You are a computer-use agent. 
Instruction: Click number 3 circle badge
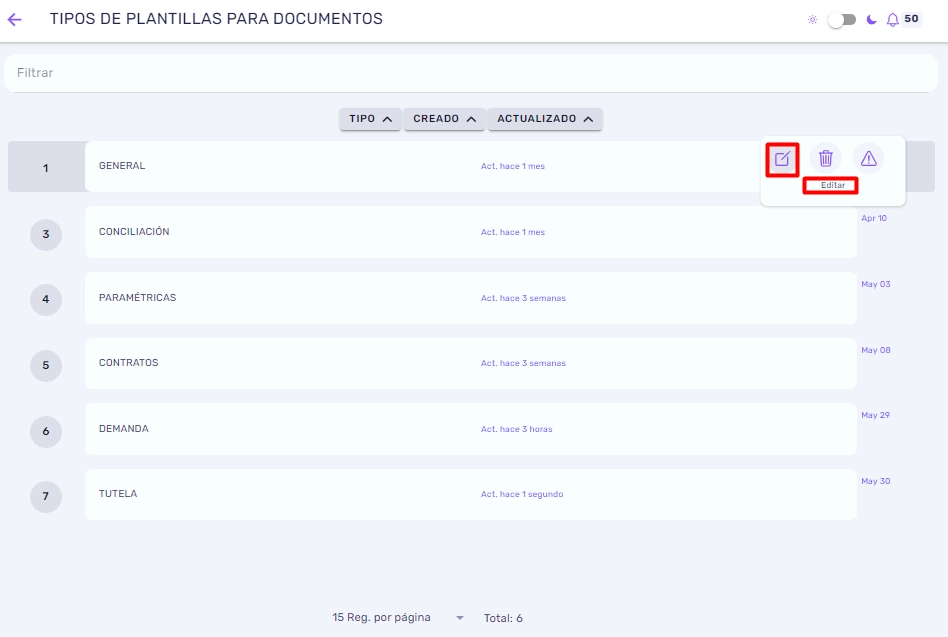(46, 234)
